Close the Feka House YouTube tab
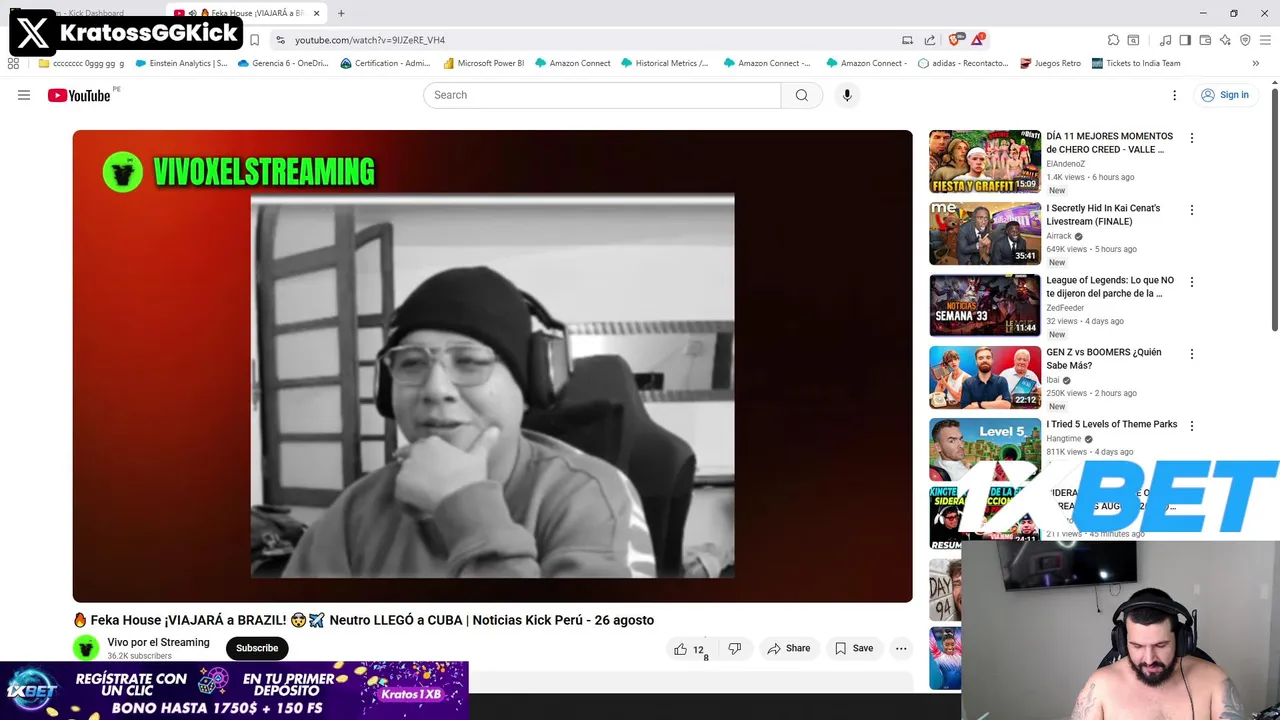The height and width of the screenshot is (720, 1280). (316, 13)
